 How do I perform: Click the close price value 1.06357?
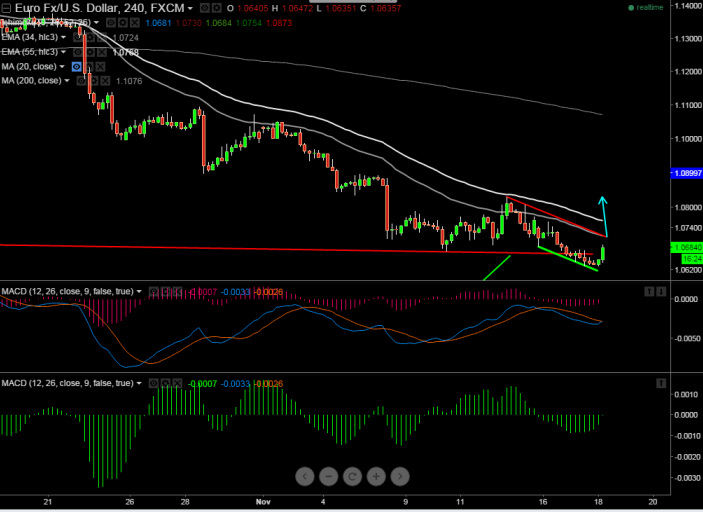coord(386,9)
